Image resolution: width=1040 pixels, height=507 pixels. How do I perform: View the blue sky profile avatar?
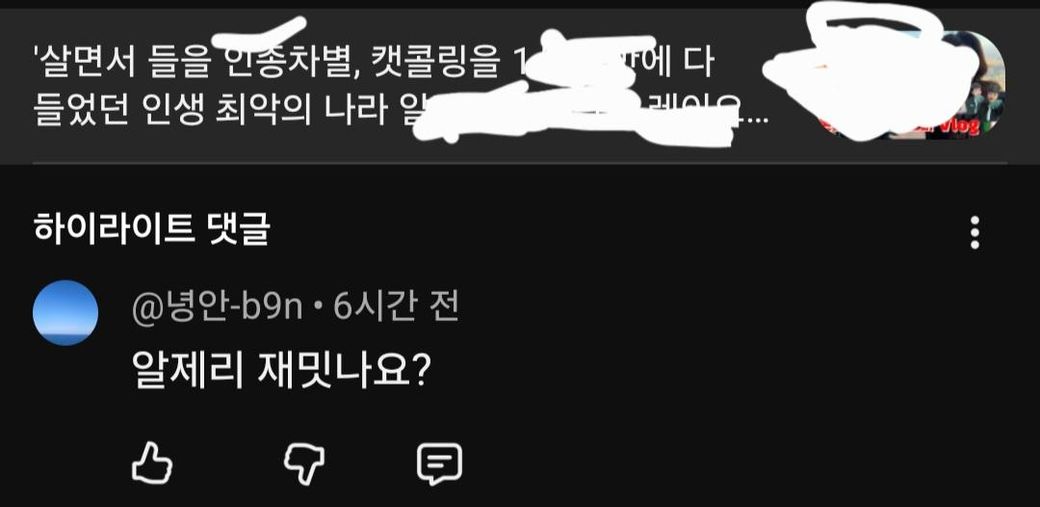click(x=66, y=313)
